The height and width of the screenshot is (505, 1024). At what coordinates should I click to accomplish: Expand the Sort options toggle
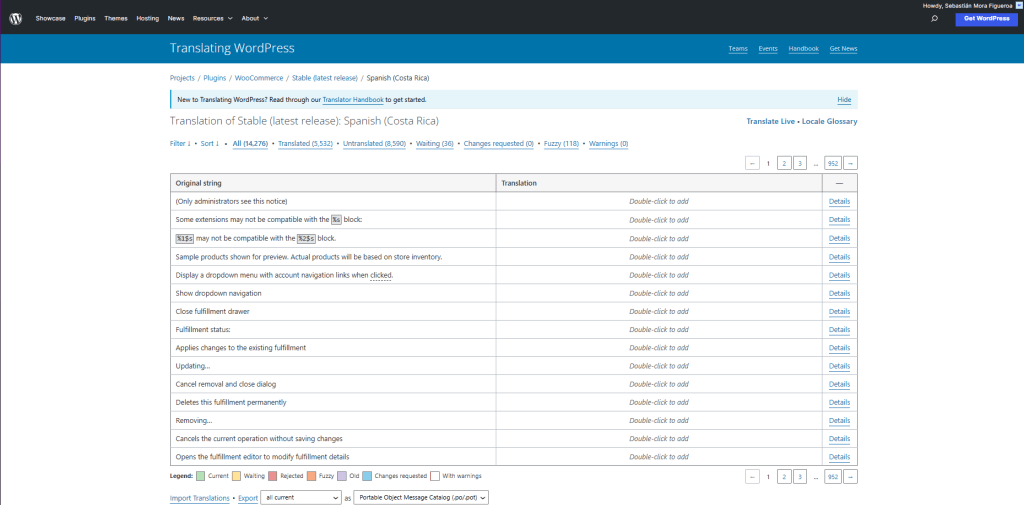point(209,144)
